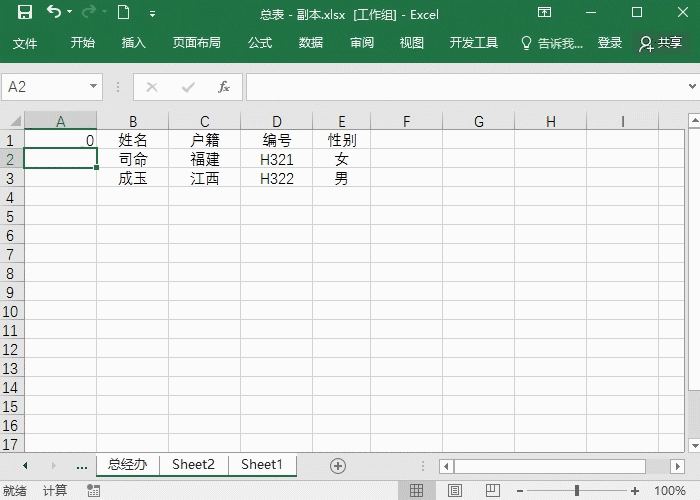The width and height of the screenshot is (700, 500).
Task: Switch to the 开始 ribbon tab
Action: coord(83,43)
